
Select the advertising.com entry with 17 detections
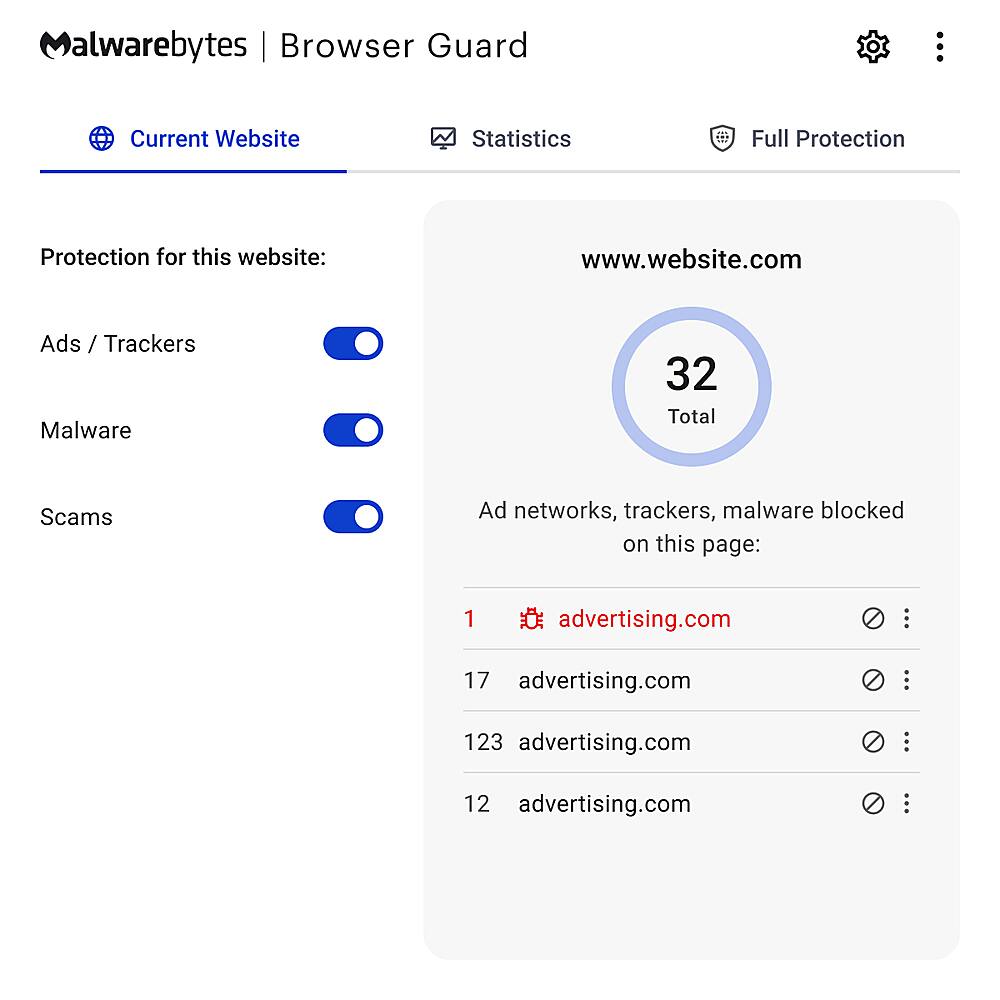[604, 680]
